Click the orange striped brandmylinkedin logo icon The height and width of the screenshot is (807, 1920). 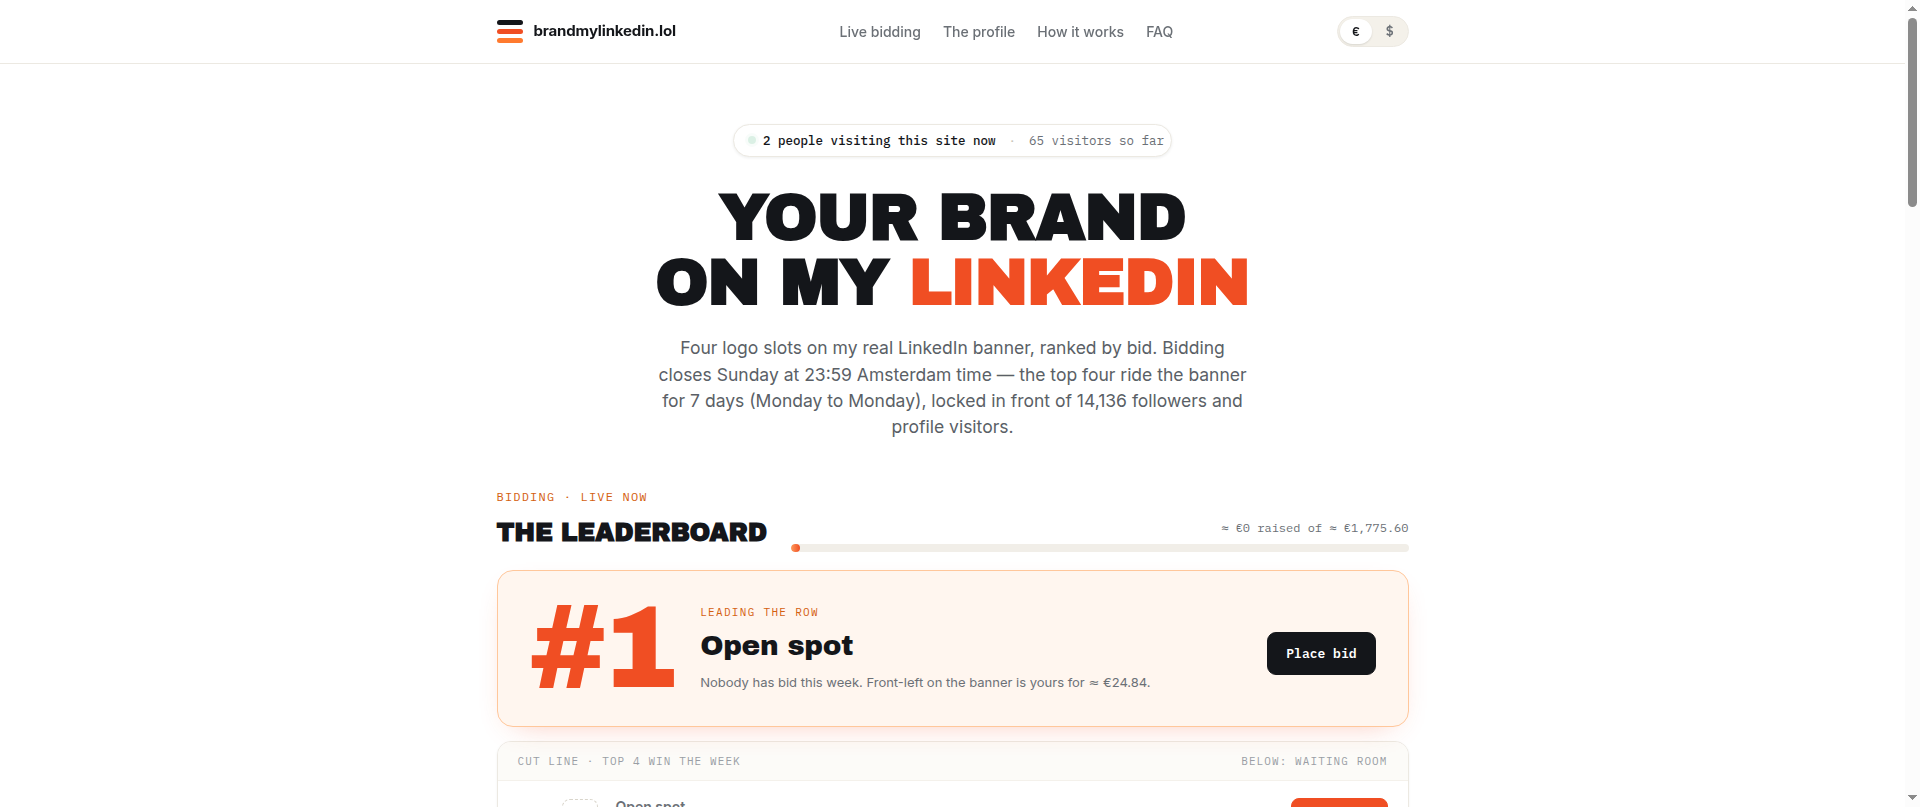pos(510,31)
